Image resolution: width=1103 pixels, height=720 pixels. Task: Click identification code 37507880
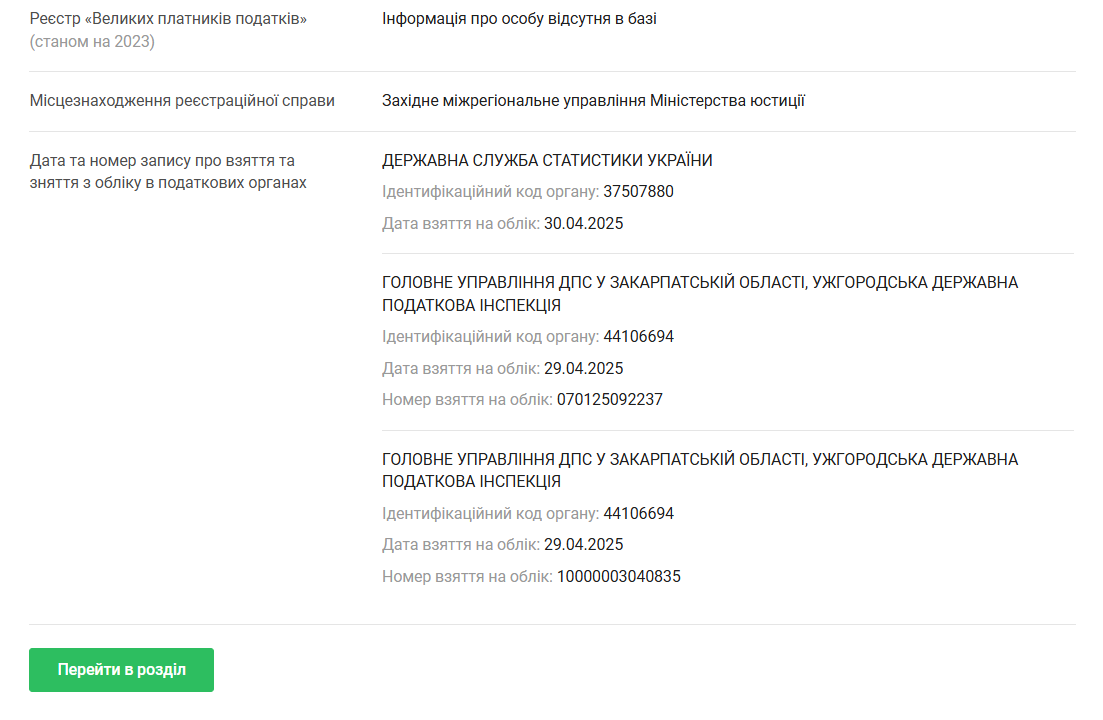point(638,192)
